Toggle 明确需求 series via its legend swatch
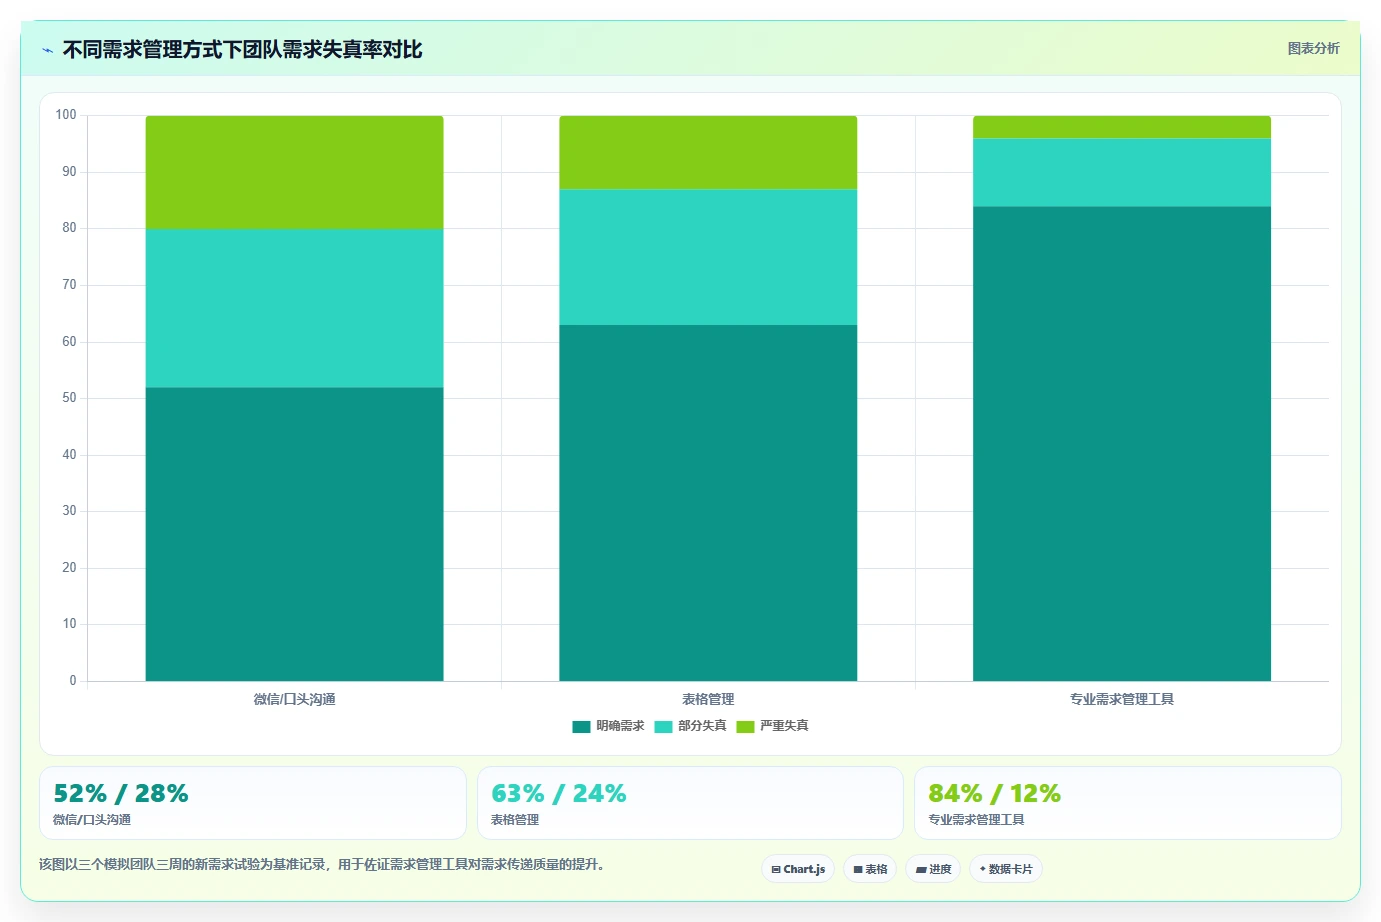This screenshot has width=1381, height=922. pyautogui.click(x=581, y=726)
